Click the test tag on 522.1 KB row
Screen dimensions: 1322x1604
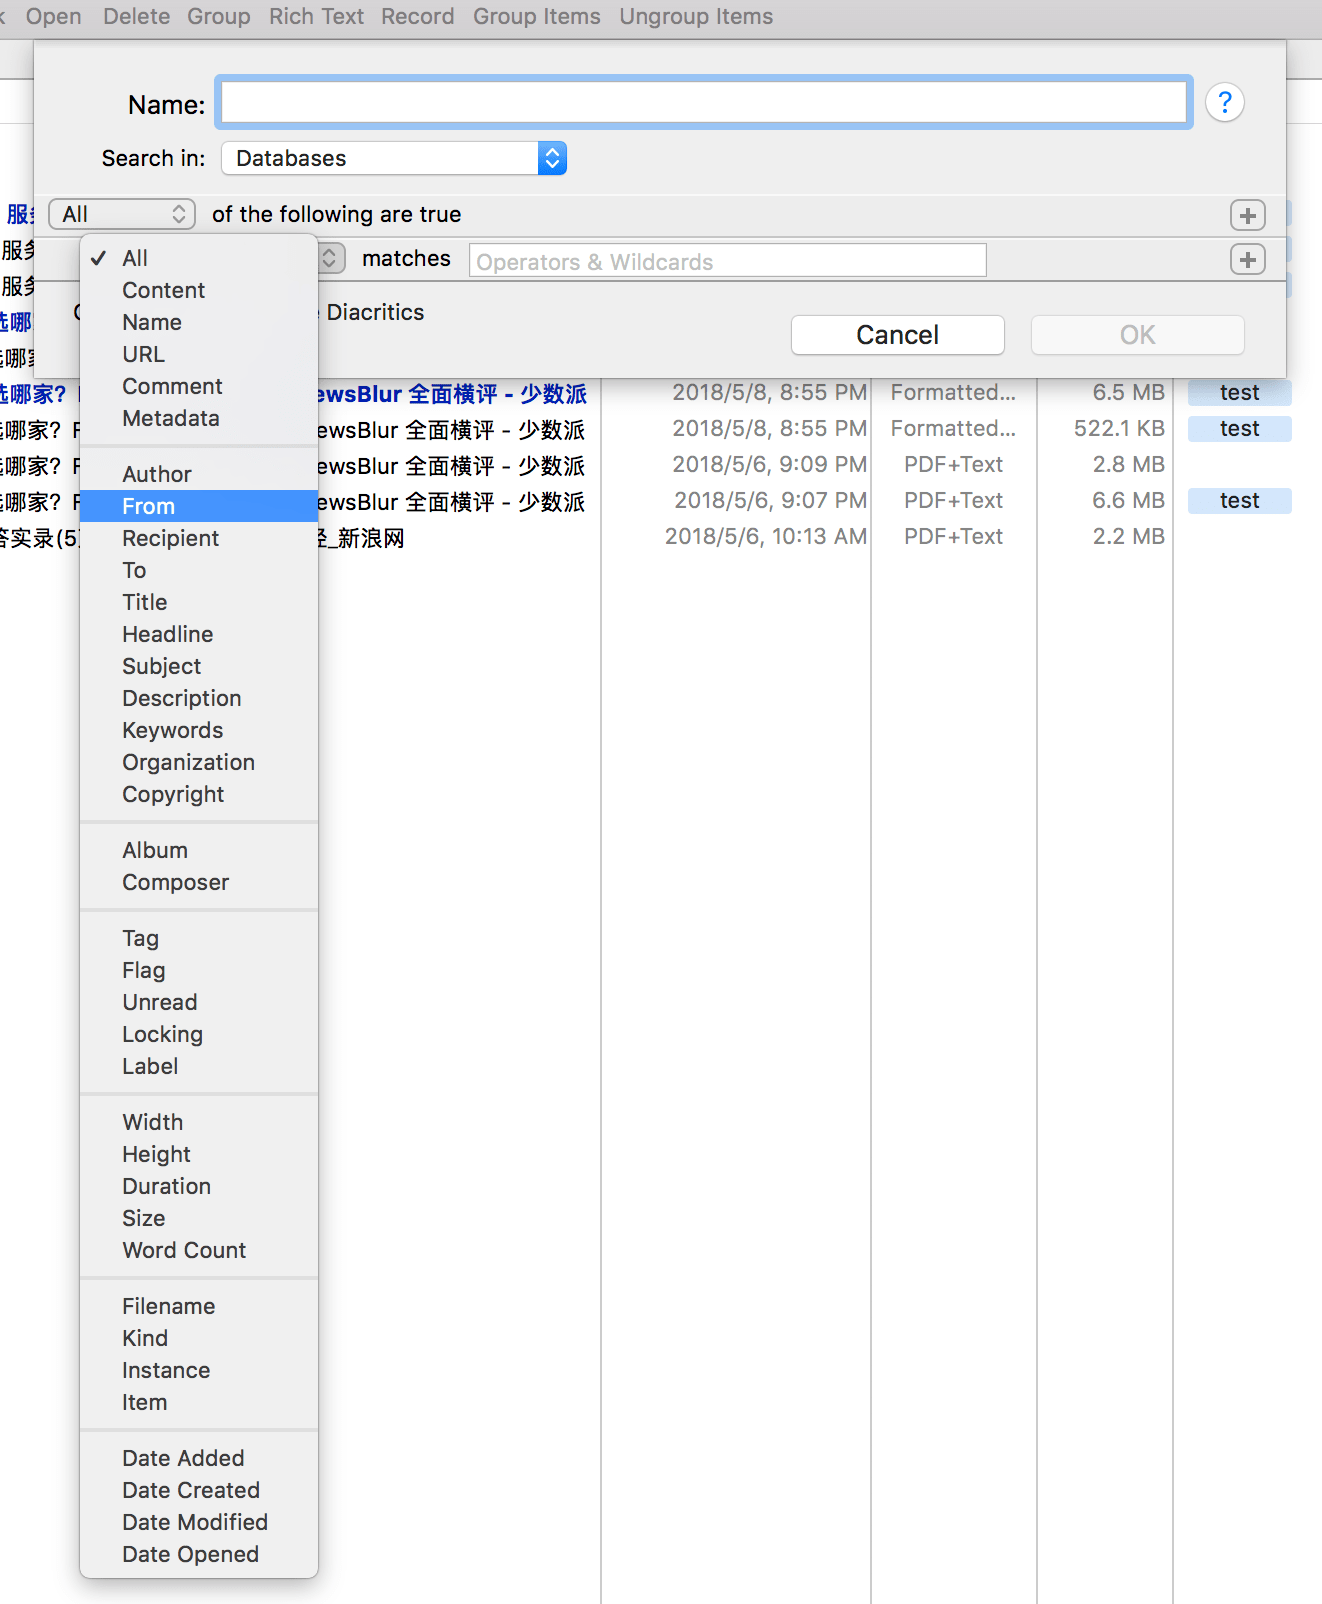[x=1239, y=429]
